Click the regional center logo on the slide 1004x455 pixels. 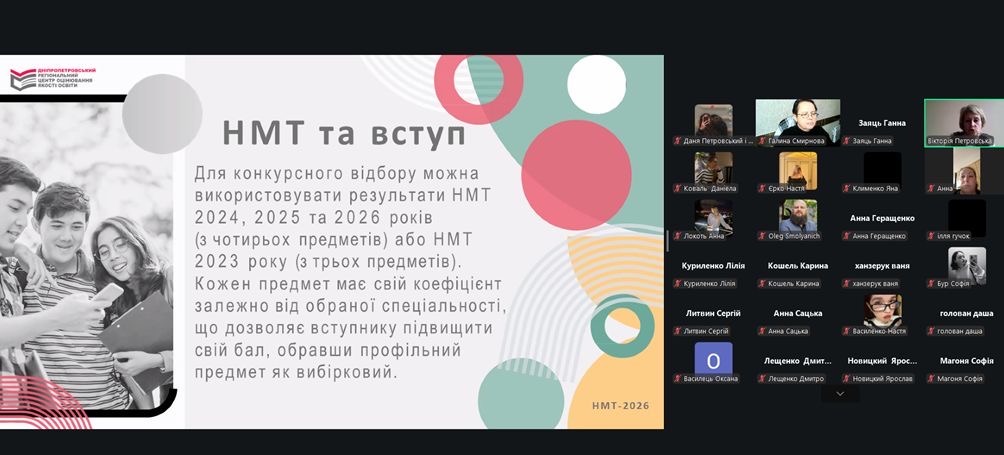click(x=52, y=78)
